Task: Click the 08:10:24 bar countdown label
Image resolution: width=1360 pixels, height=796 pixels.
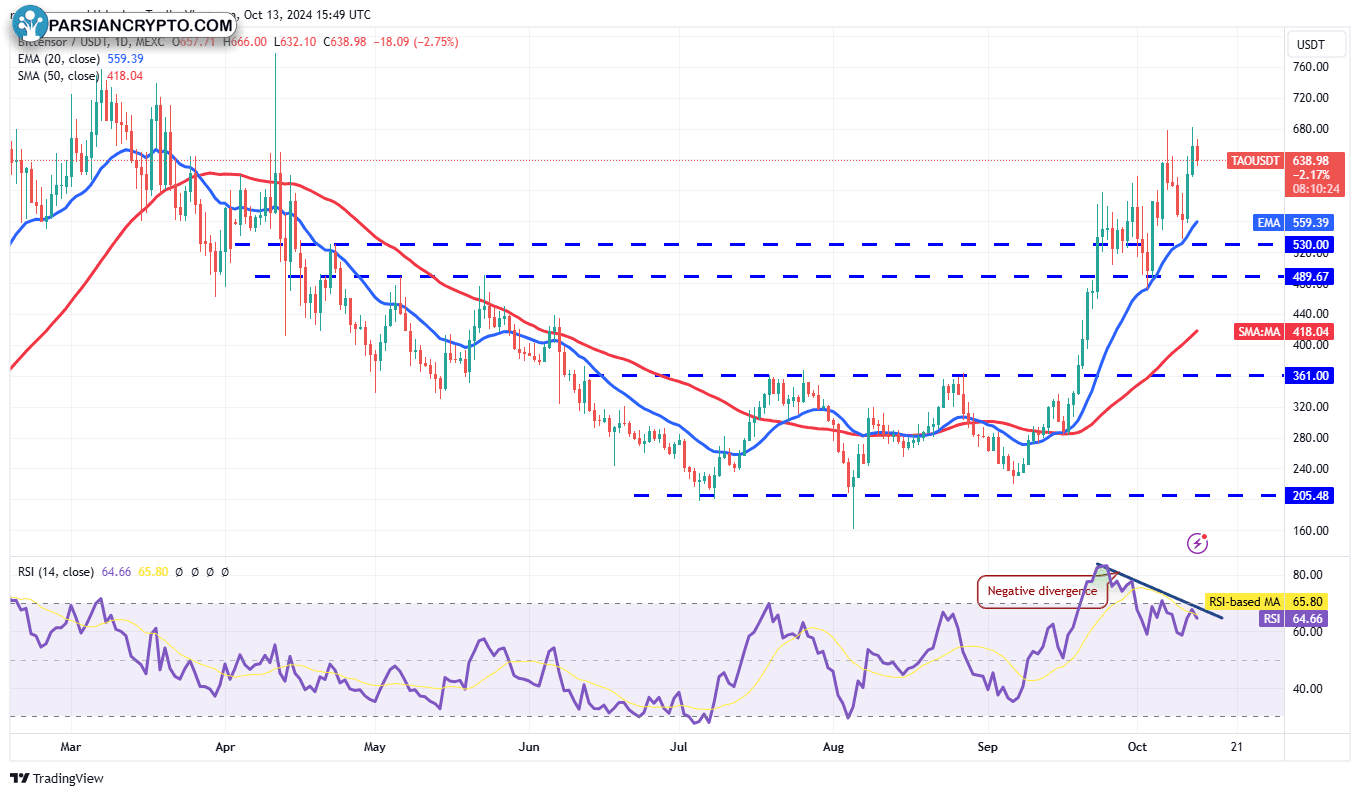Action: (1314, 189)
